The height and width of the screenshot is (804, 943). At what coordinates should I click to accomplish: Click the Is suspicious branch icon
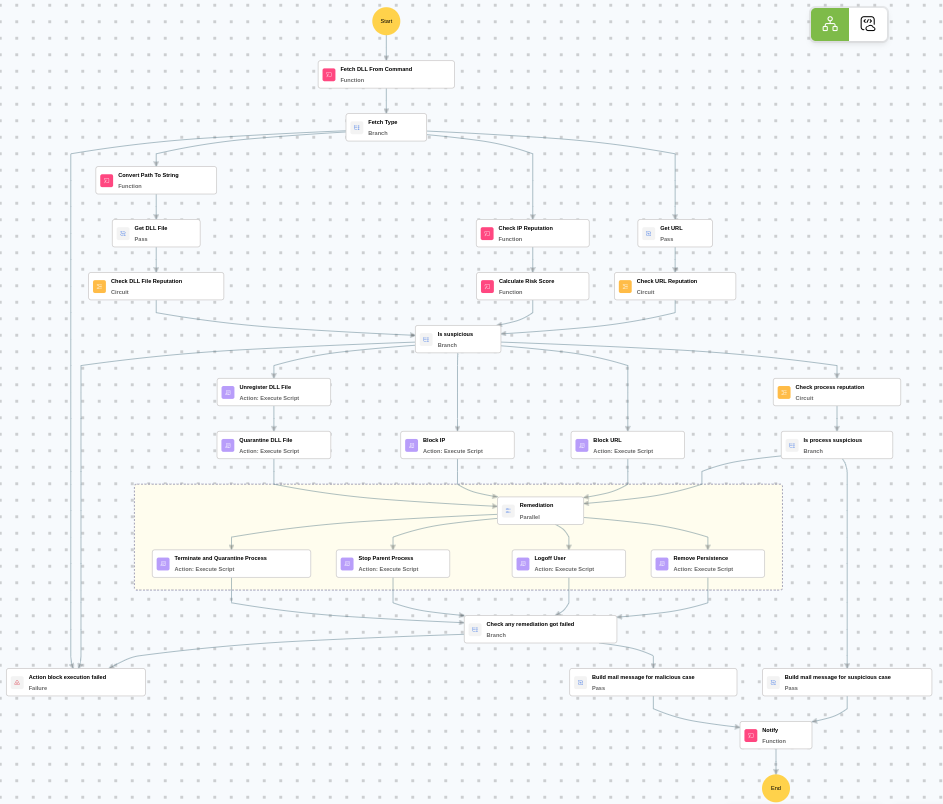coord(426,339)
